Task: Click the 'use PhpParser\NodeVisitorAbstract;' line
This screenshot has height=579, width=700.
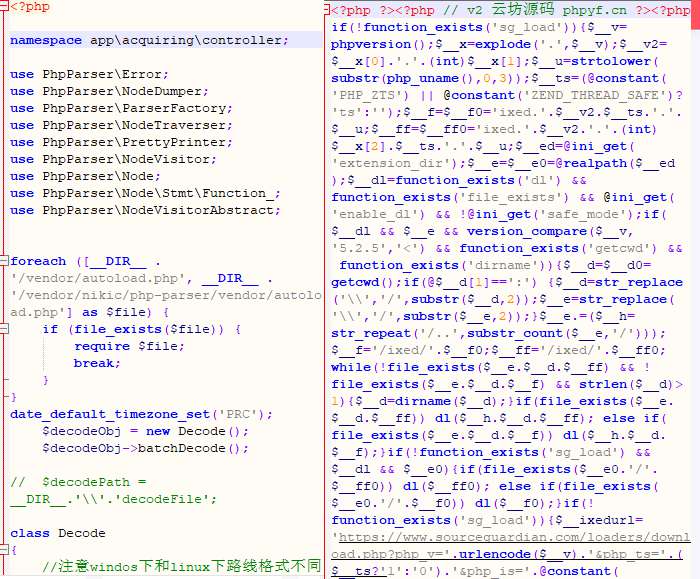Action: [x=145, y=210]
